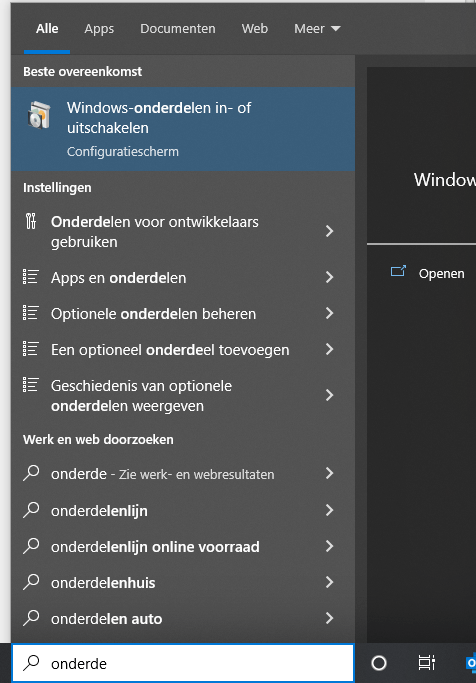Open Geschiedenis van optionele onderdelen weergeven

coord(183,396)
